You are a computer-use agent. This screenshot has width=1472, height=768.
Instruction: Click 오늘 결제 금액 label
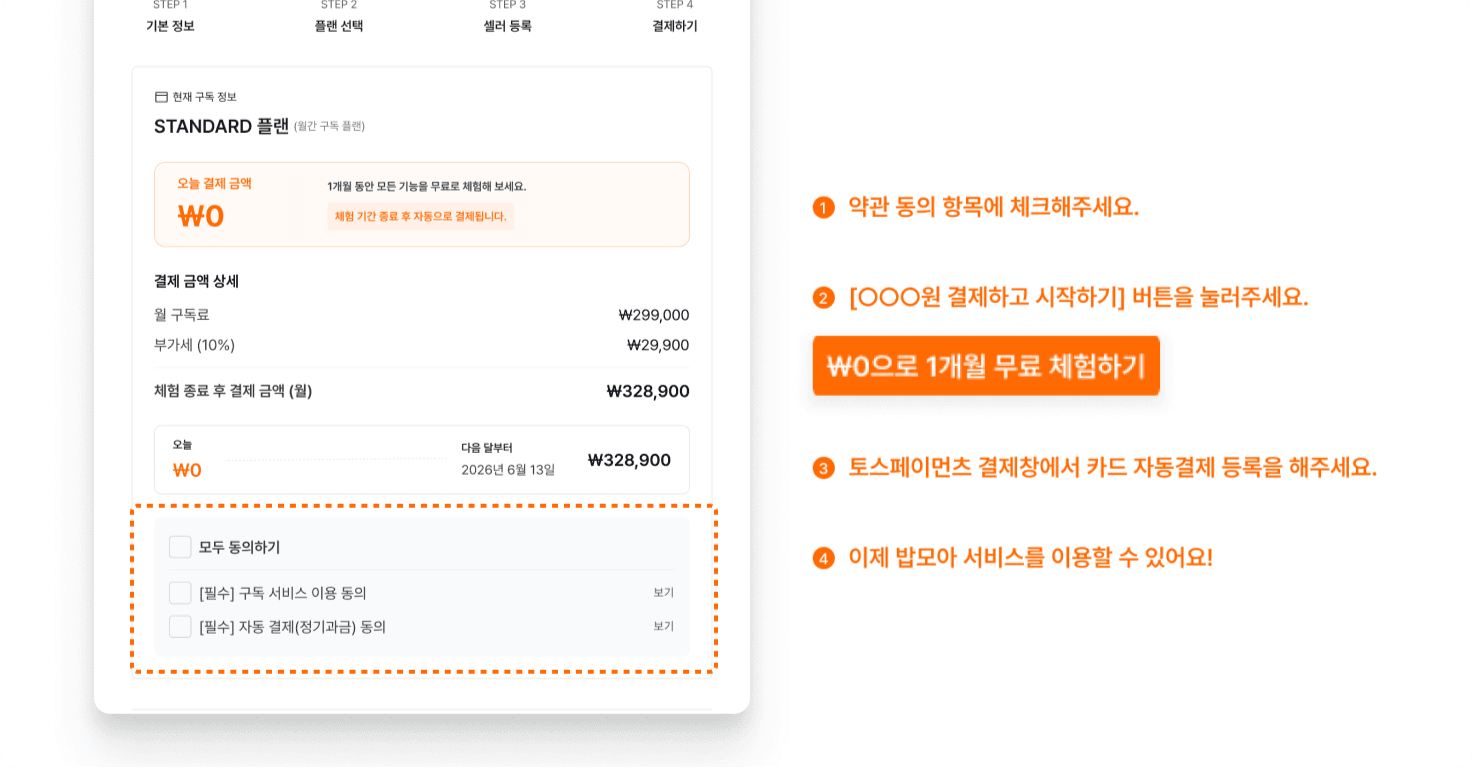click(x=215, y=184)
